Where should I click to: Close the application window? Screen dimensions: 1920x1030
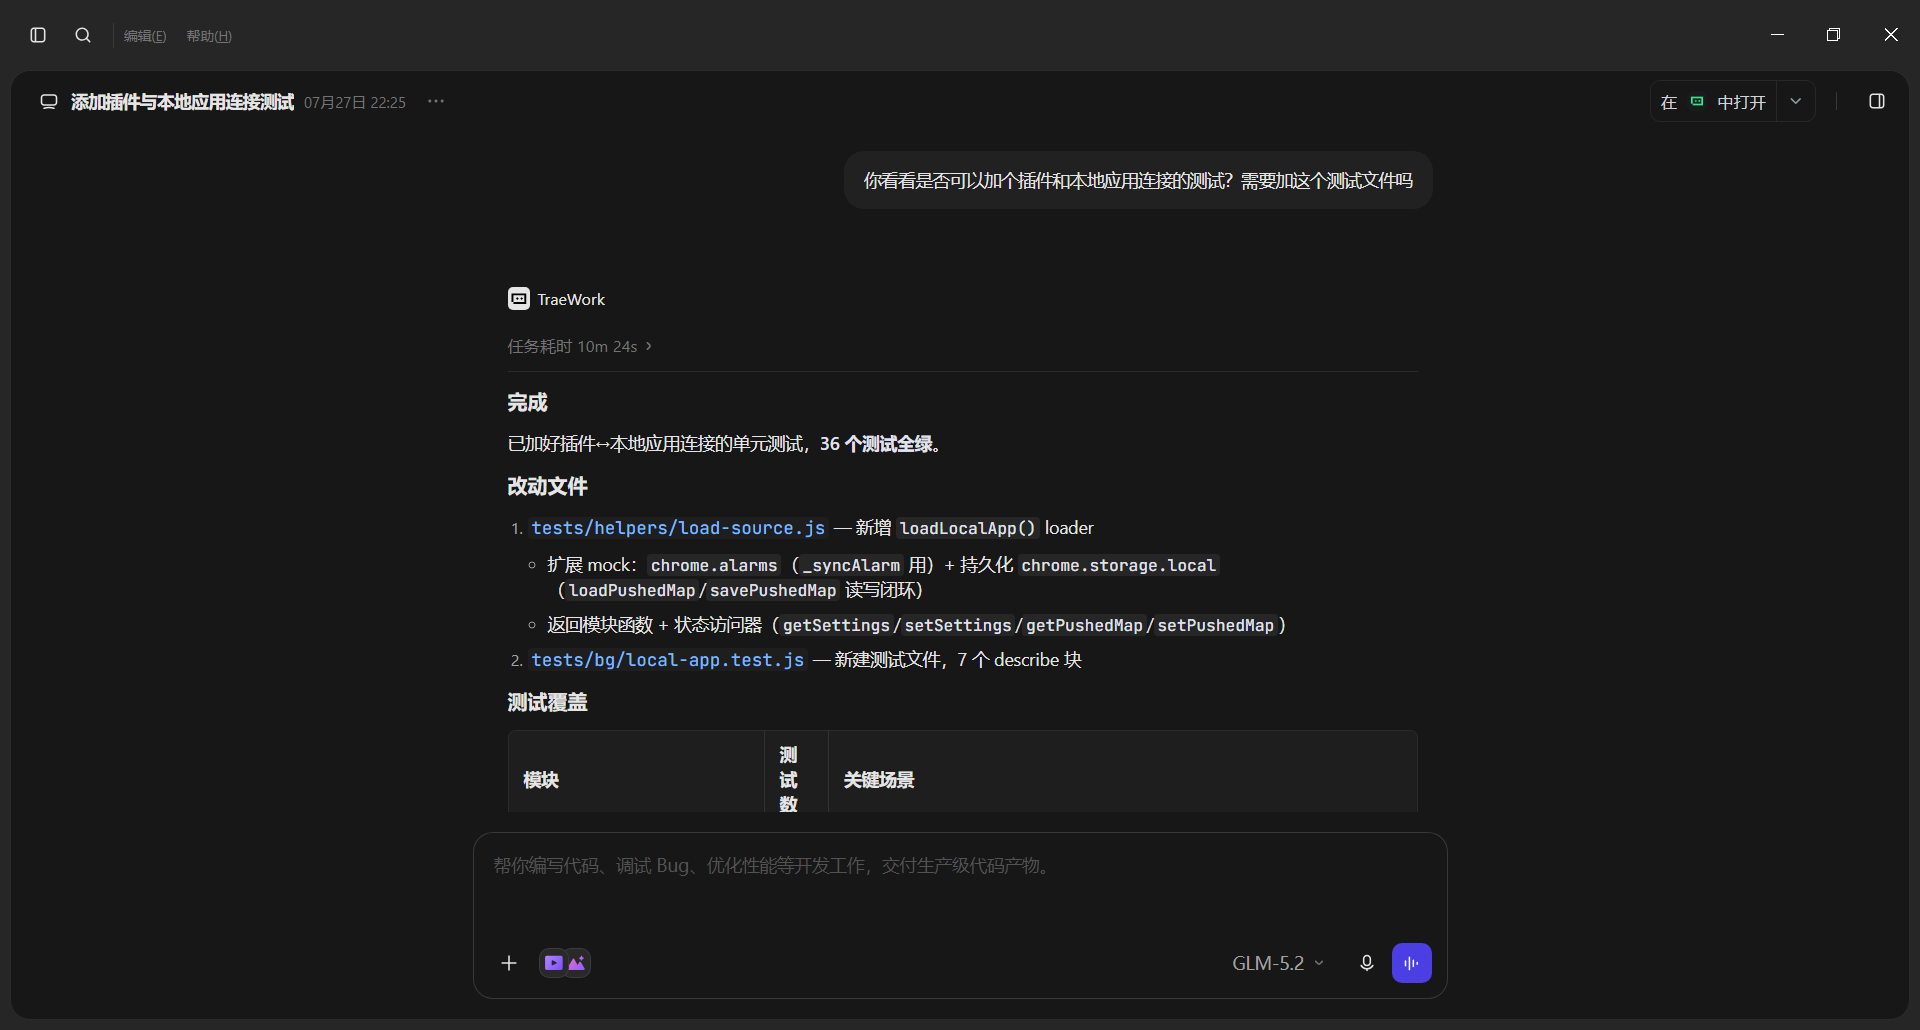click(1890, 35)
